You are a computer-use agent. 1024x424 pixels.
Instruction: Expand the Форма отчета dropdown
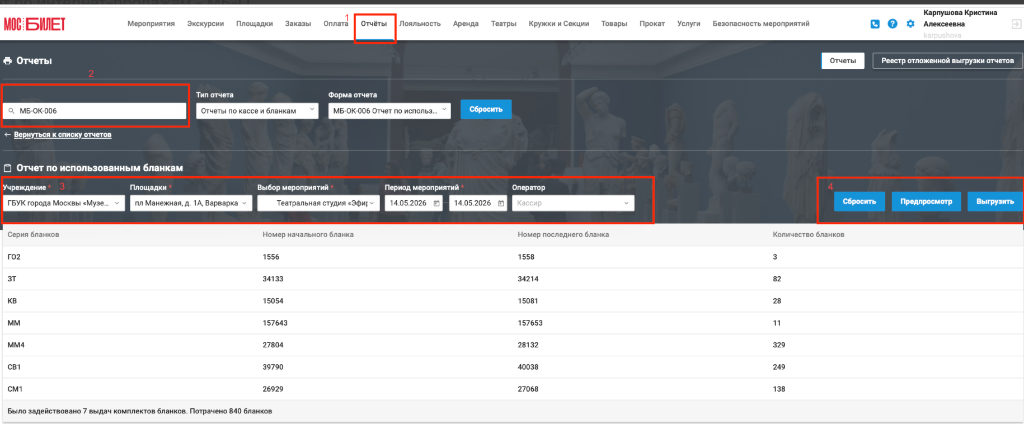coord(389,110)
